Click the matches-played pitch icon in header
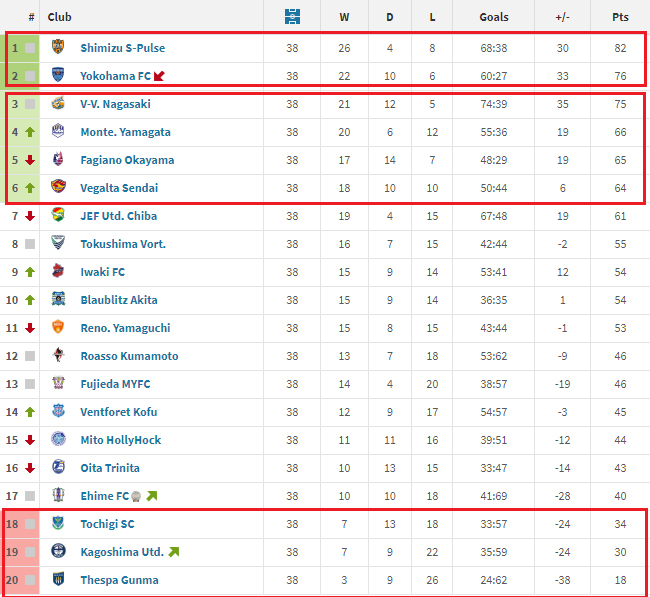The height and width of the screenshot is (597, 650). point(292,16)
